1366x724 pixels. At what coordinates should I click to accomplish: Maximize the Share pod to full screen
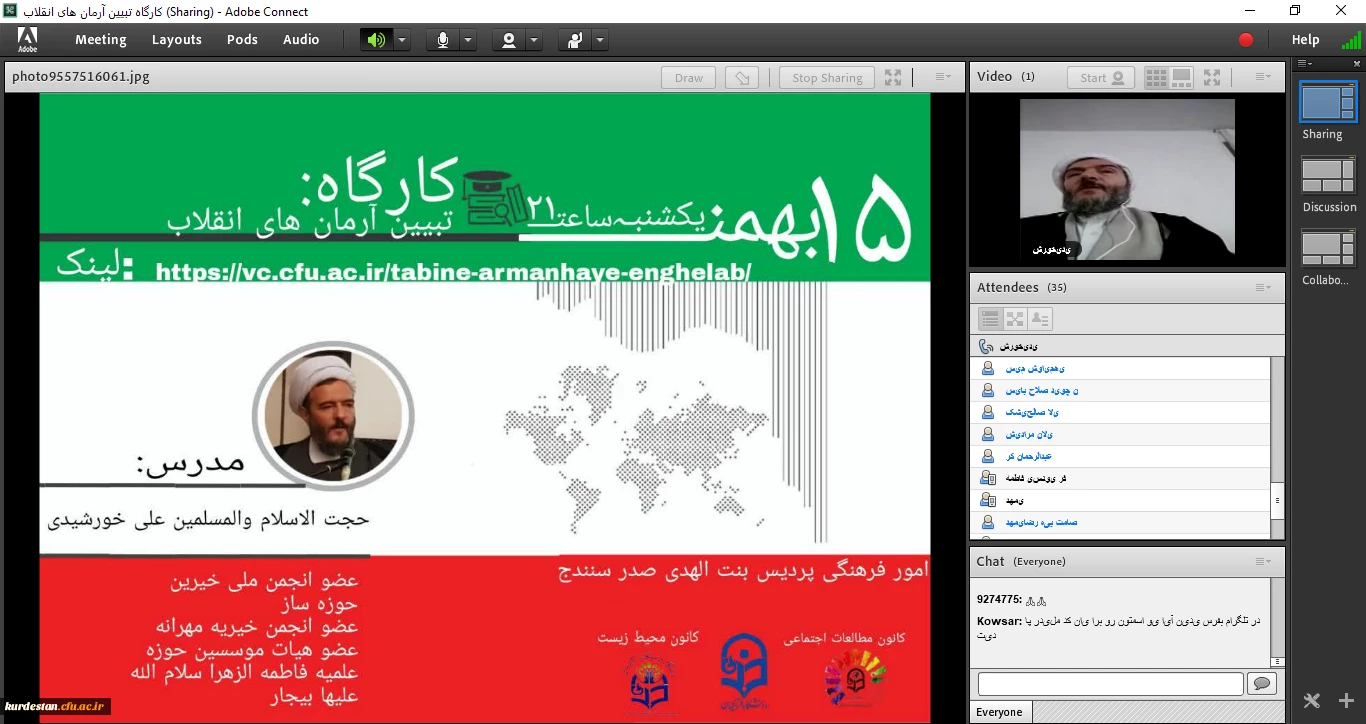pyautogui.click(x=893, y=78)
